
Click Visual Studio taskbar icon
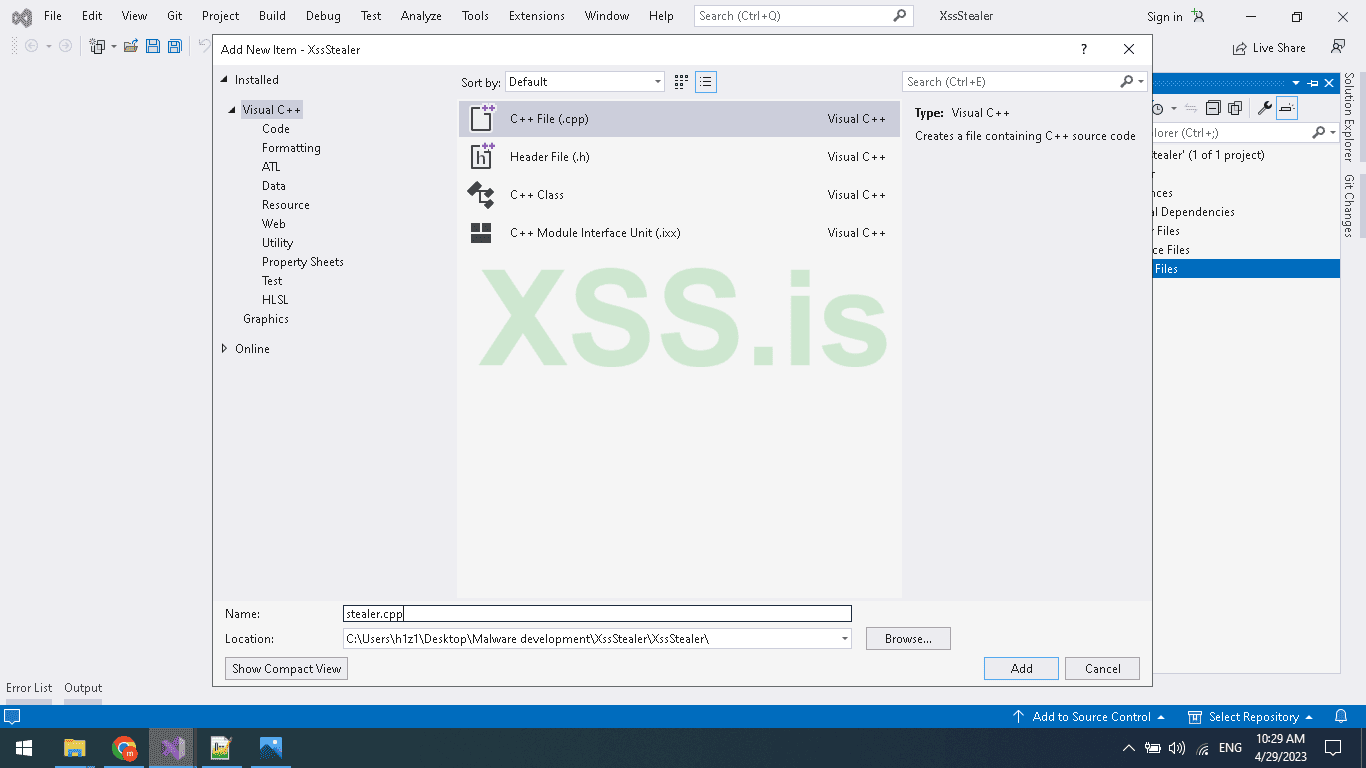[172, 748]
